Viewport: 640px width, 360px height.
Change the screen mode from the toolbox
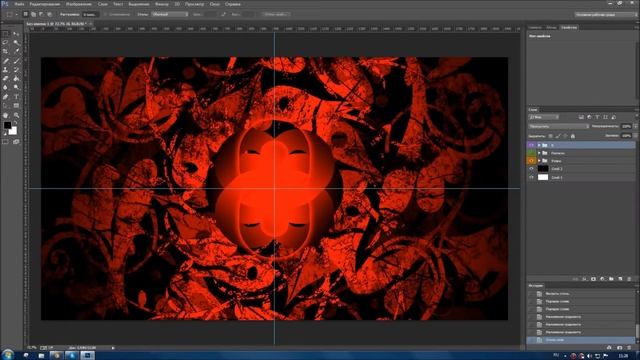[x=16, y=142]
